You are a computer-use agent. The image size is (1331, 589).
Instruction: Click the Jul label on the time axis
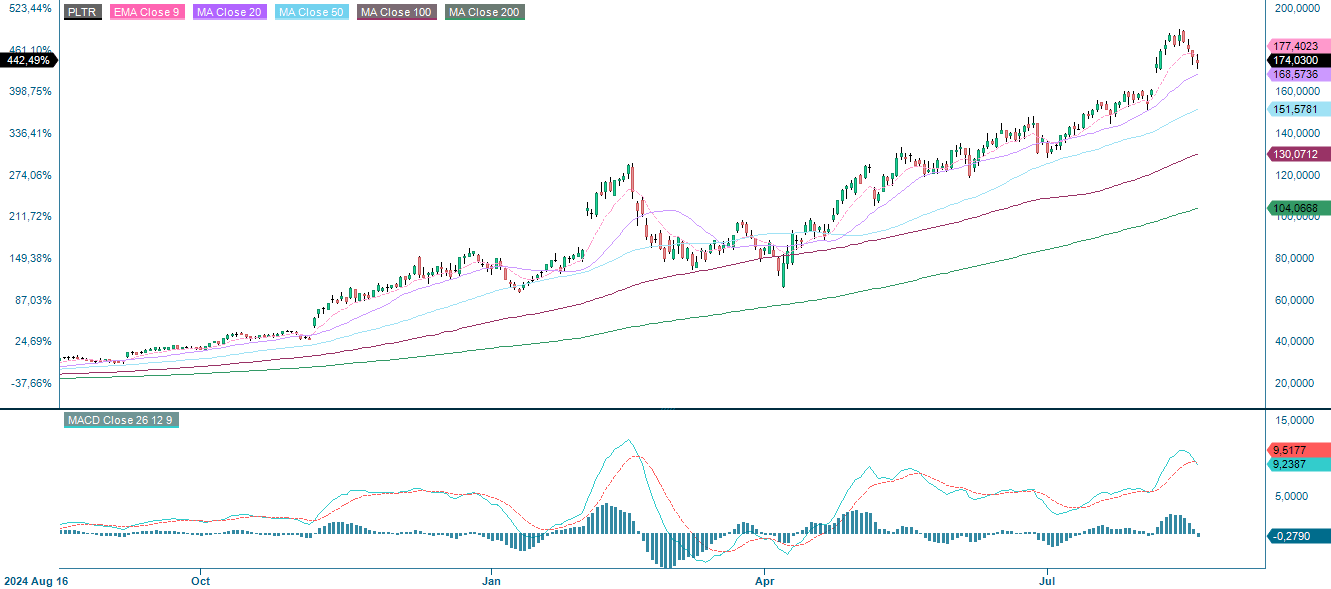coord(1048,580)
